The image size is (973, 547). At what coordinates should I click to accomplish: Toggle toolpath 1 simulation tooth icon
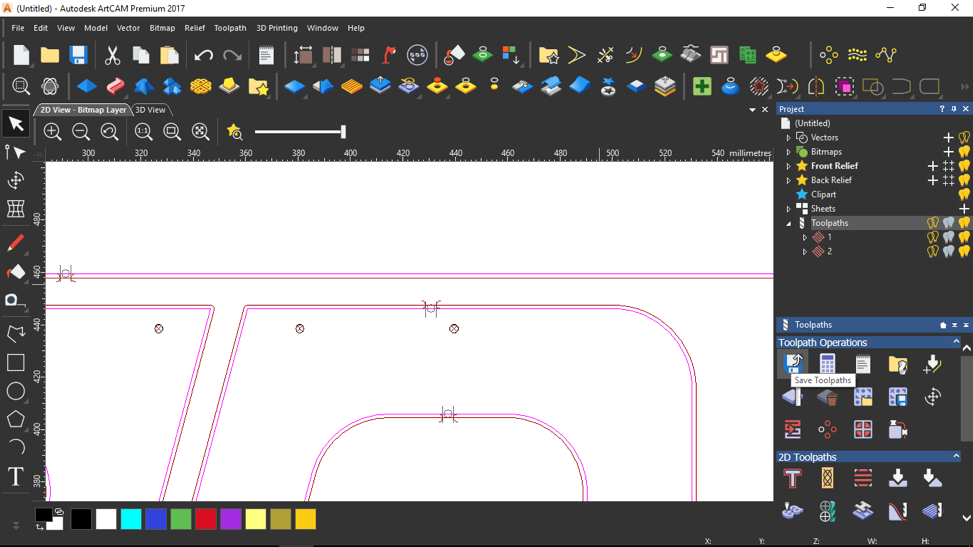click(948, 237)
